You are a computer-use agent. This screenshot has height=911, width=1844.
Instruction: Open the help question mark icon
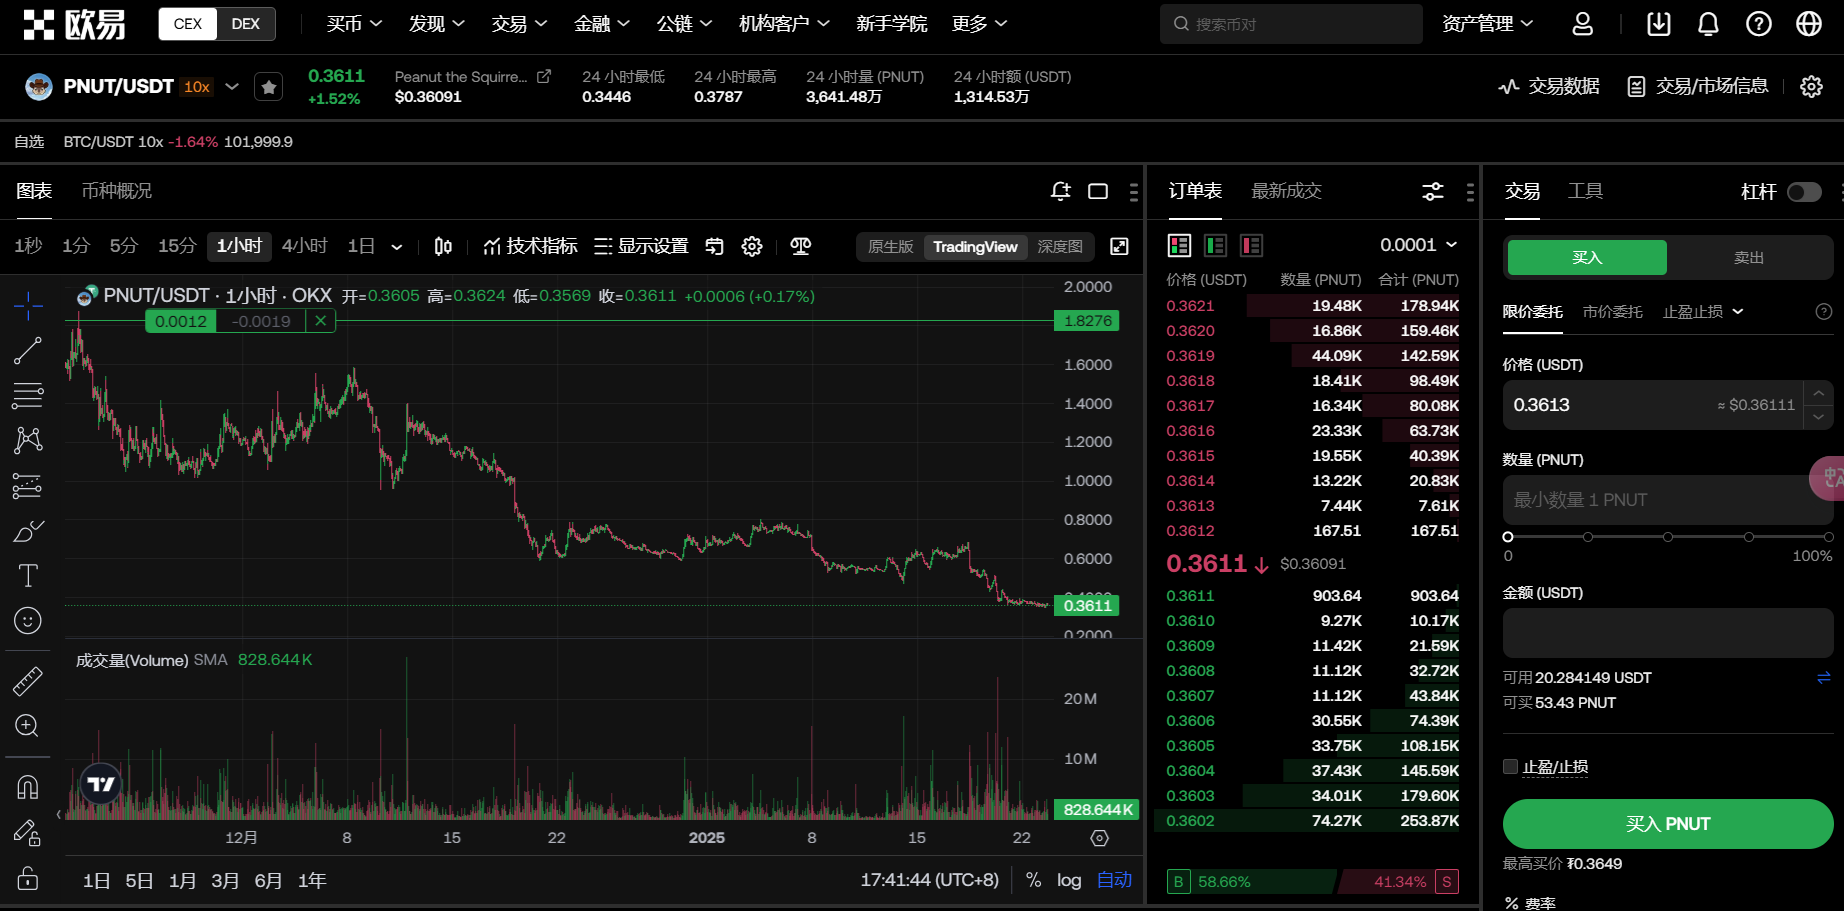click(1759, 24)
